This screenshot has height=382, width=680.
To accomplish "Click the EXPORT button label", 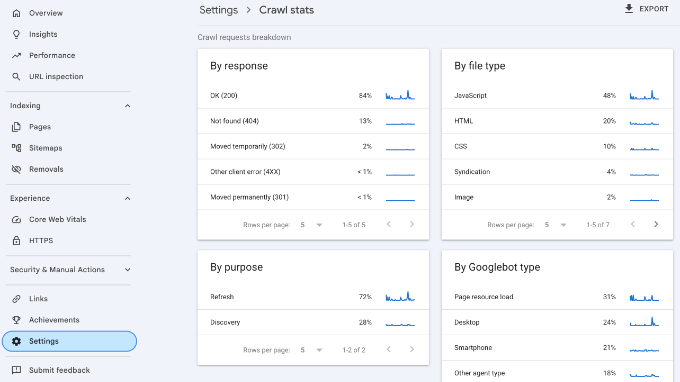I will point(654,9).
